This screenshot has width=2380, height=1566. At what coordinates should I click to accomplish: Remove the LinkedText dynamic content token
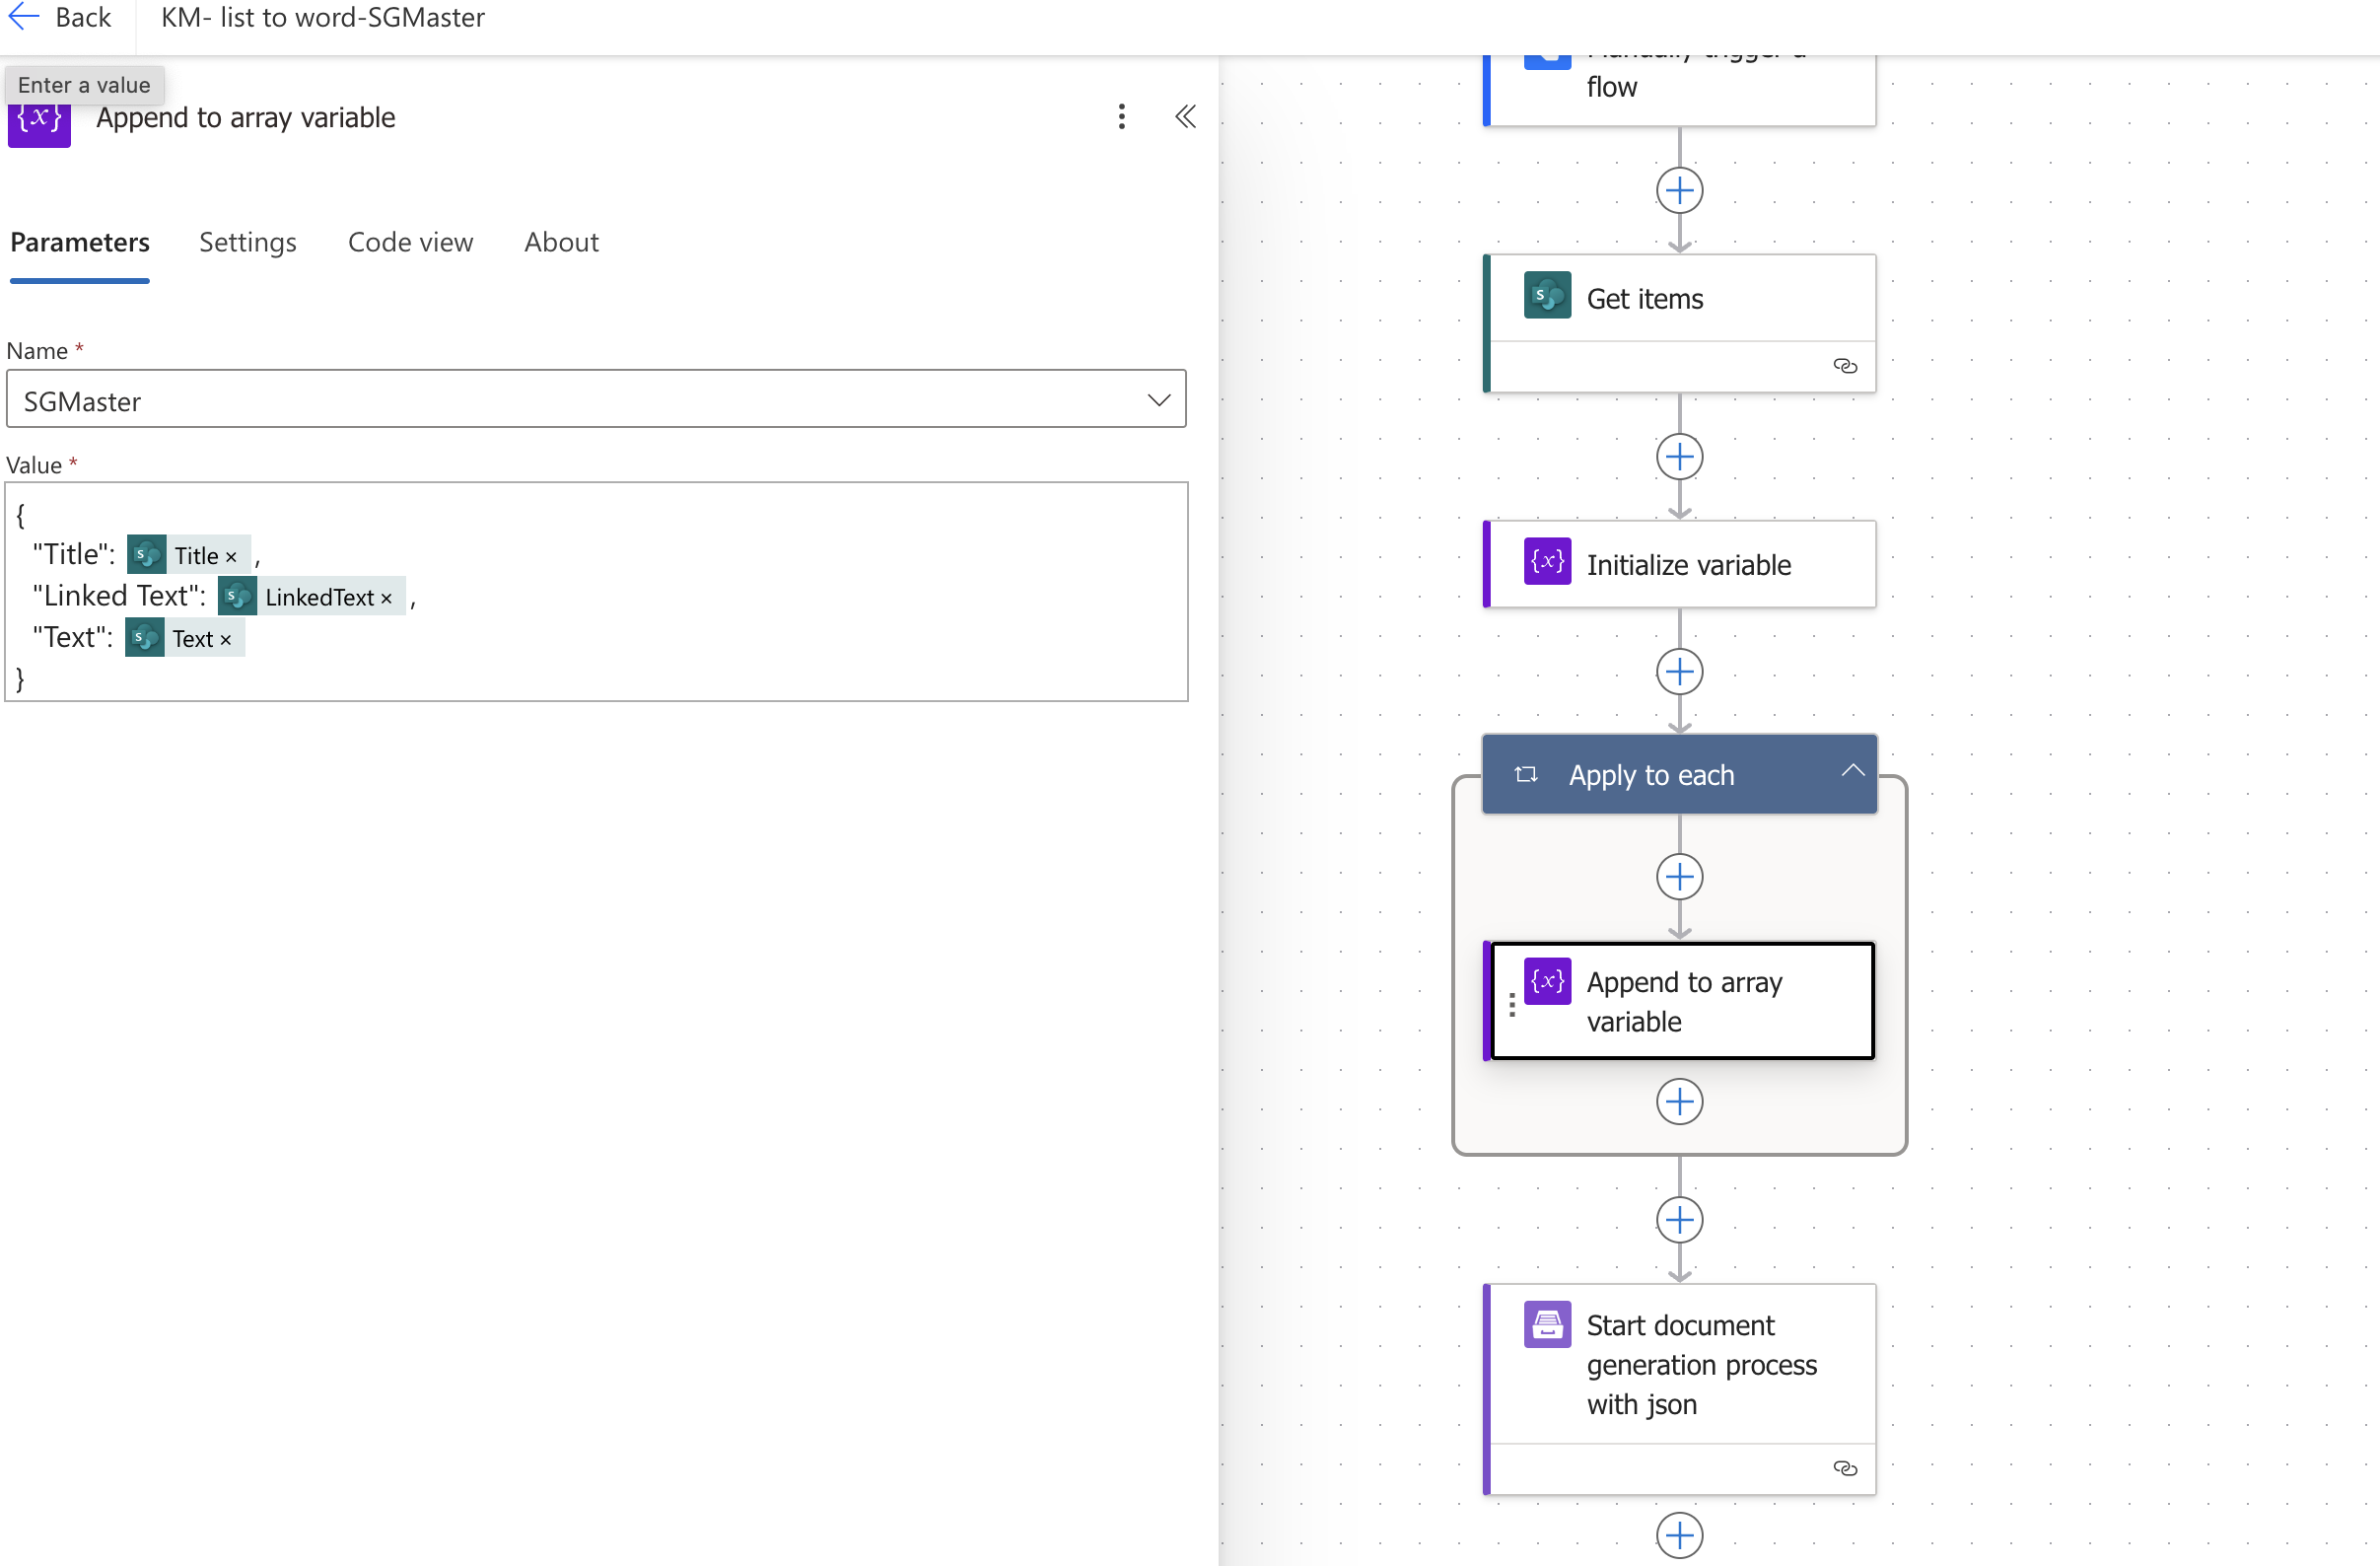point(386,599)
